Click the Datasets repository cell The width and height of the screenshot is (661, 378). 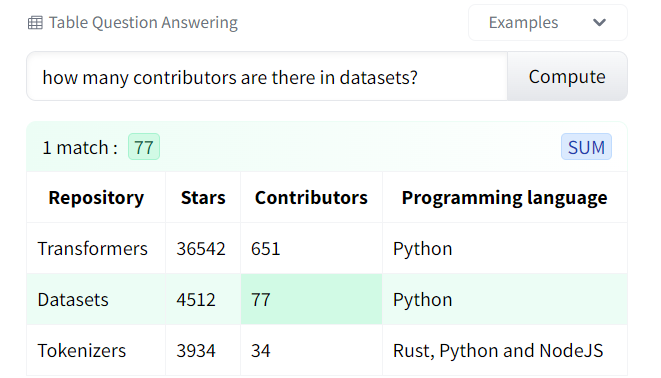[96, 299]
